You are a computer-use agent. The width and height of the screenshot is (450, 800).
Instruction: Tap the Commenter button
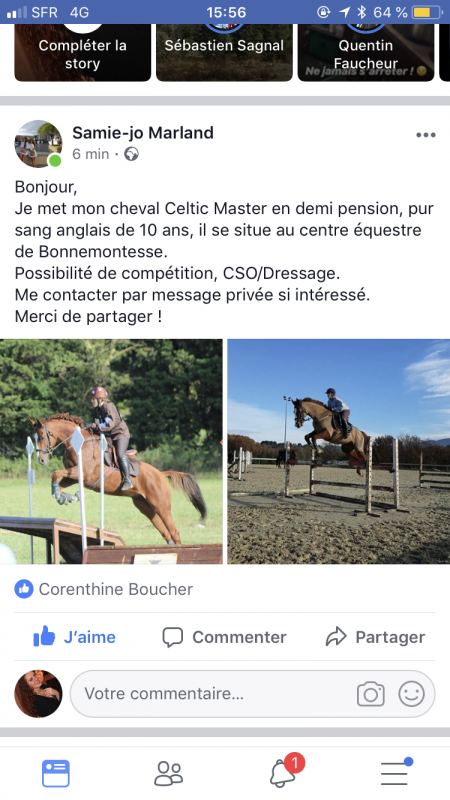[224, 637]
